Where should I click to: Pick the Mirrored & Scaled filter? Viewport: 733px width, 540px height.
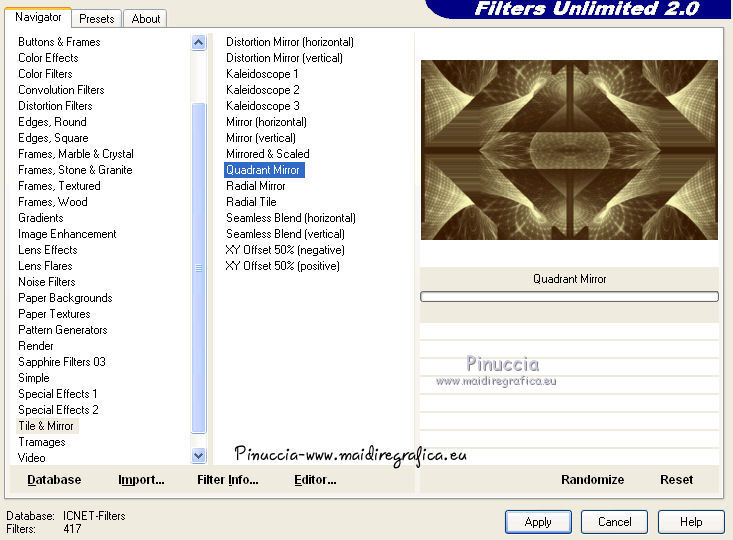click(268, 154)
